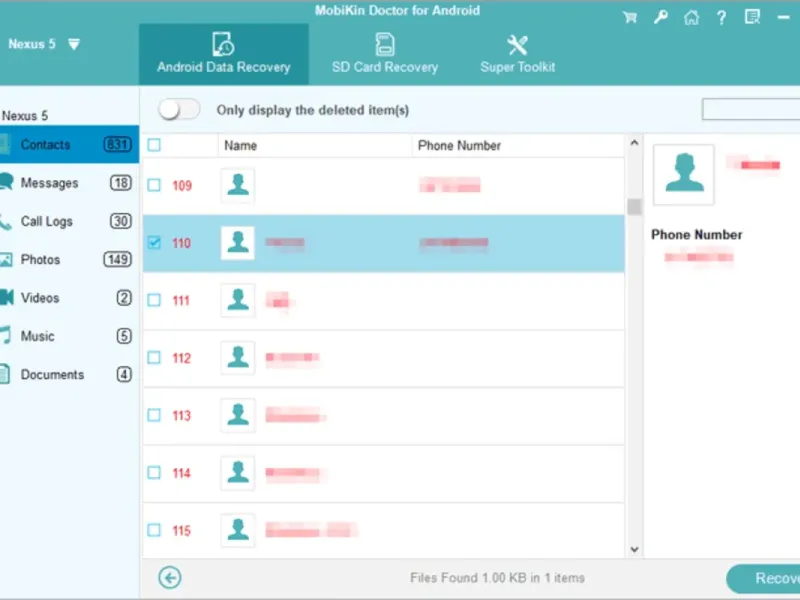
Task: Click avatar icon of contact 109
Action: tap(238, 185)
